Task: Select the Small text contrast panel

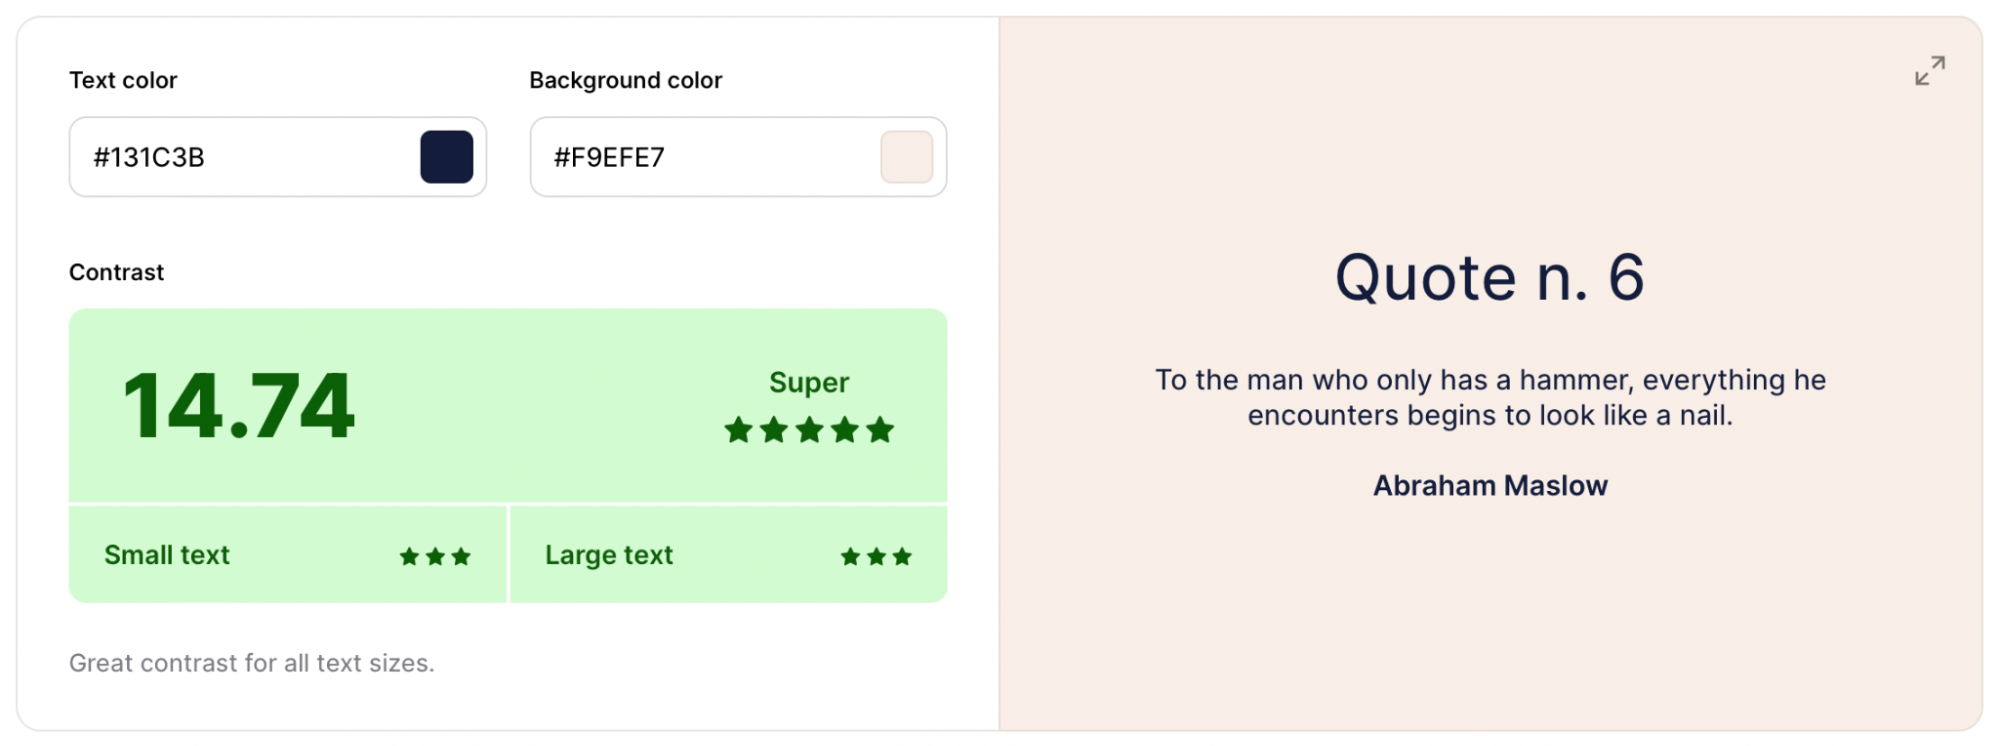Action: tap(288, 554)
